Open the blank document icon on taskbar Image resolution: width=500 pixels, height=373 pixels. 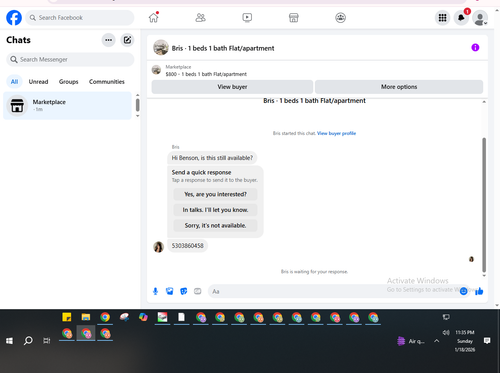pyautogui.click(x=181, y=317)
